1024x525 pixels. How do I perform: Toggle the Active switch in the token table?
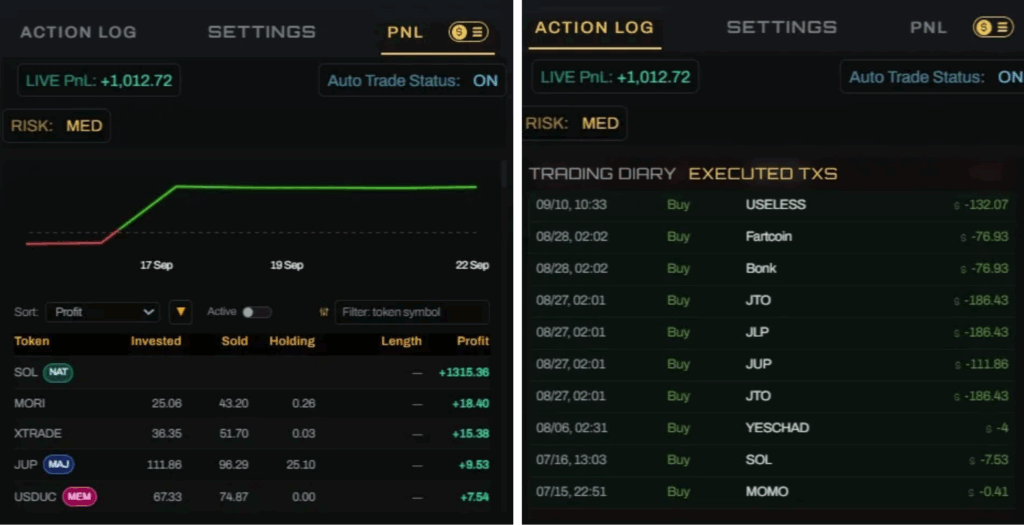click(255, 312)
